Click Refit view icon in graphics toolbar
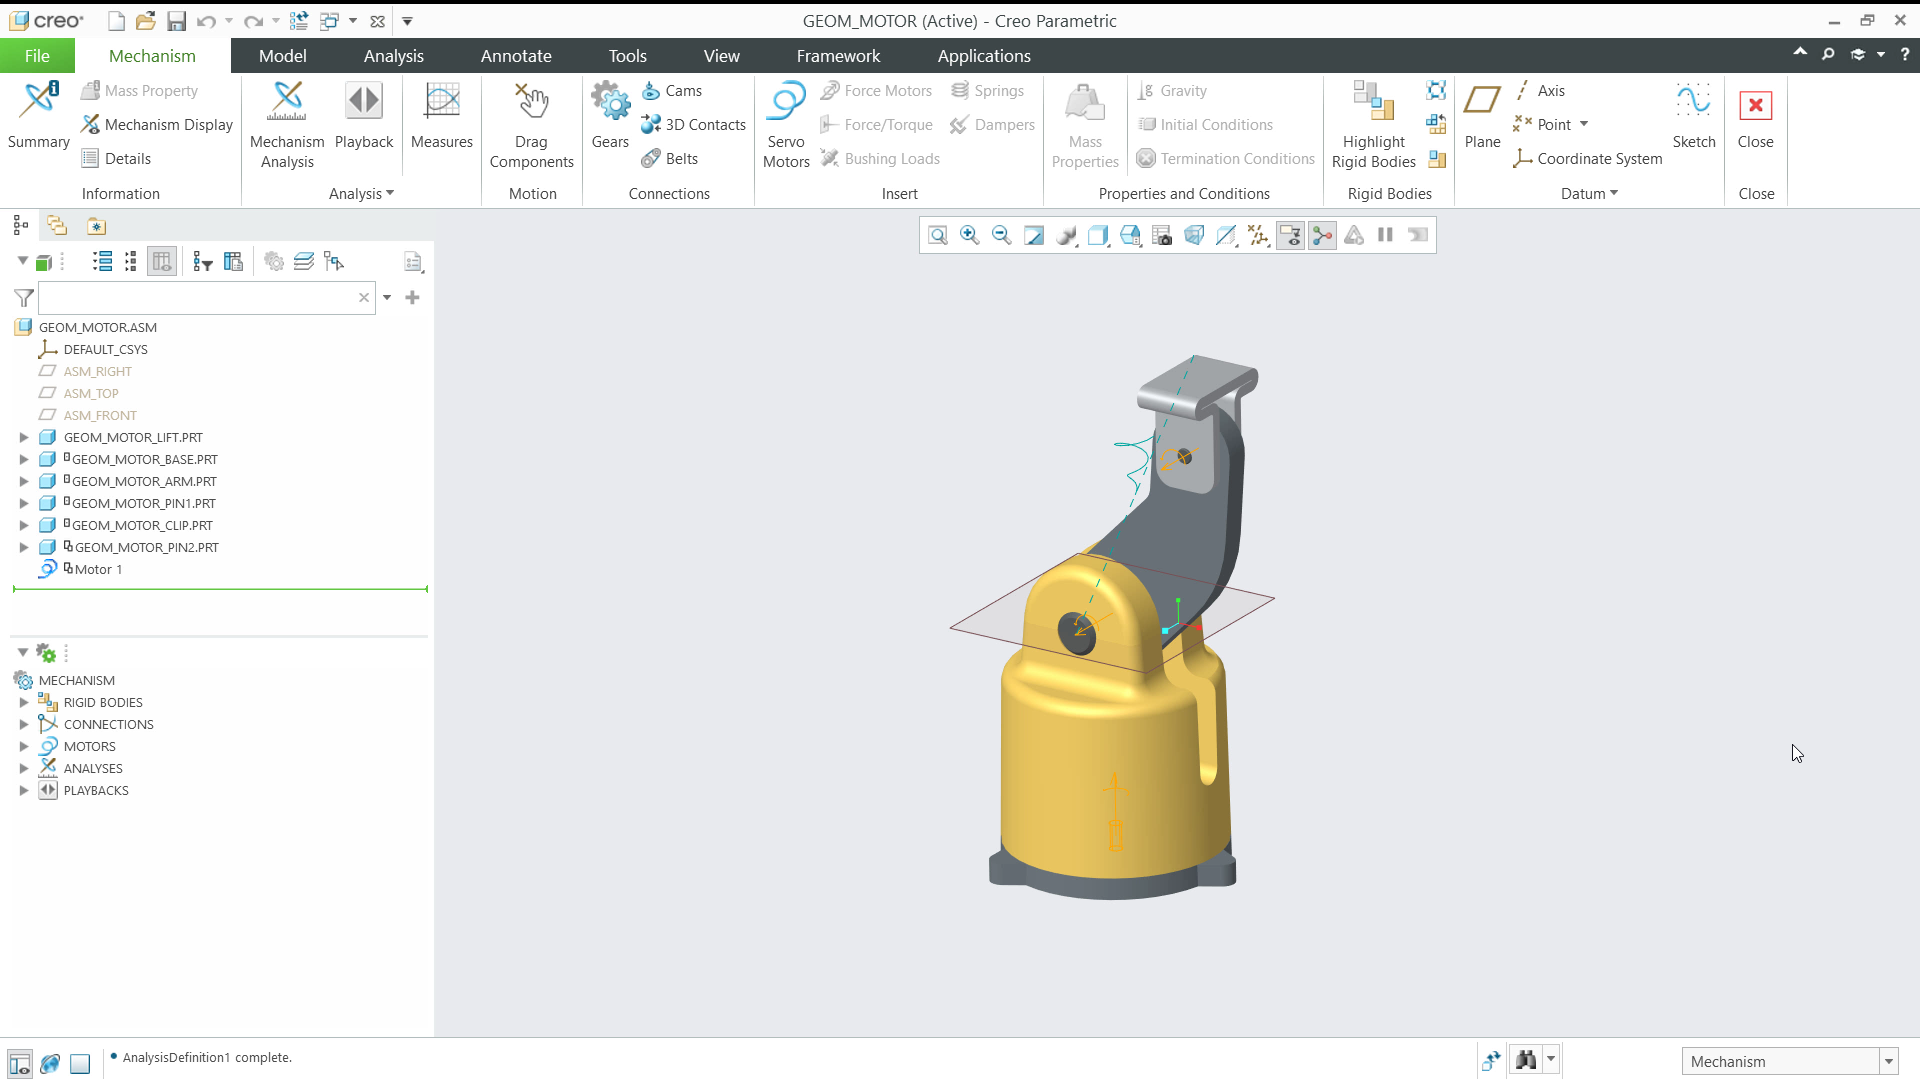Image resolution: width=1920 pixels, height=1080 pixels. (938, 235)
